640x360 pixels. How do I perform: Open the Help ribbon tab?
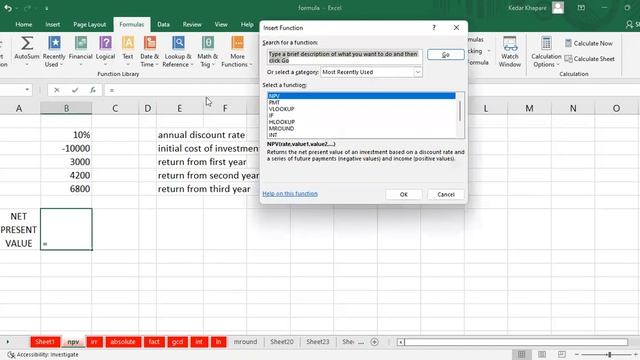[247, 24]
